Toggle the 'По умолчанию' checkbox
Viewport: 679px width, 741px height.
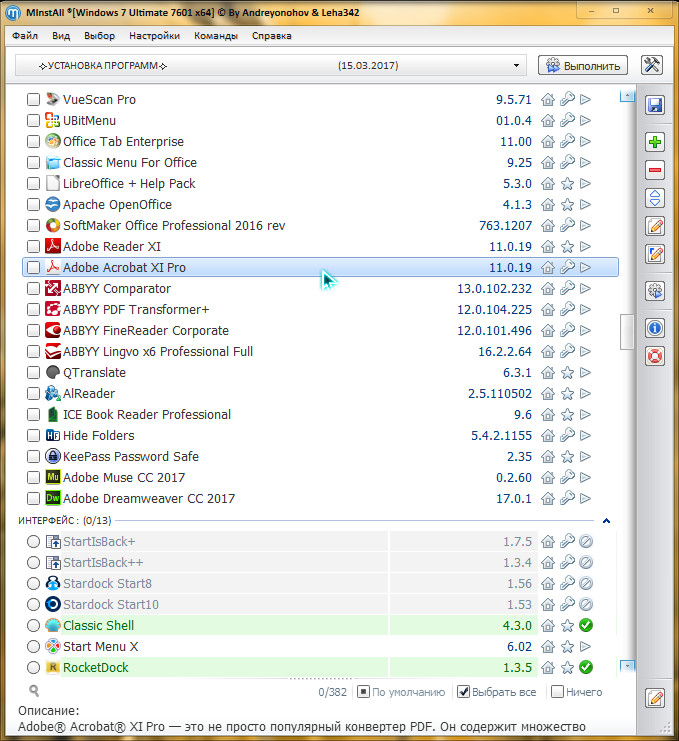coord(363,692)
